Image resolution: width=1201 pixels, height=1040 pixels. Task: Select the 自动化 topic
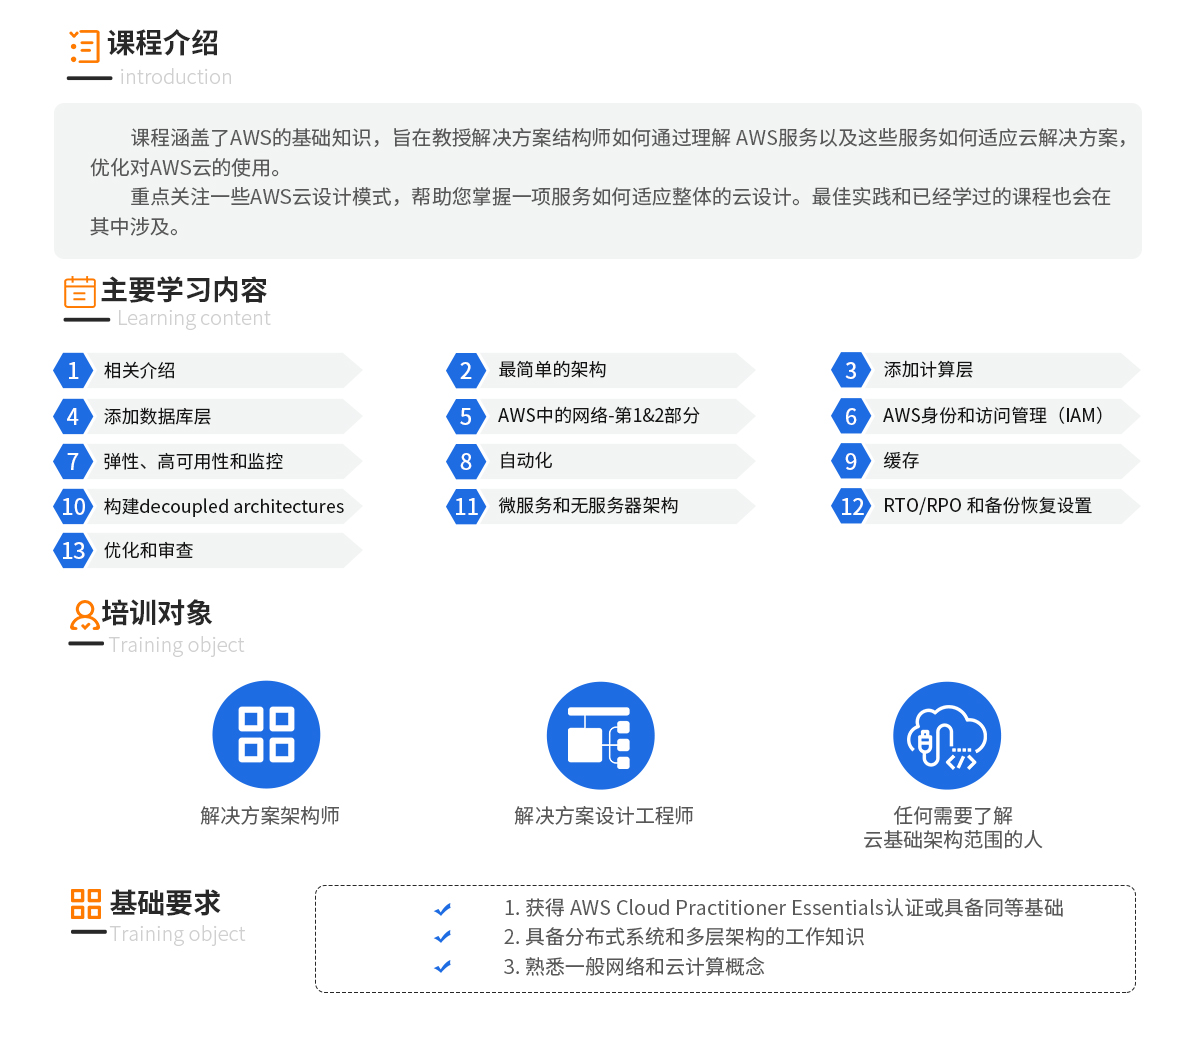(x=600, y=461)
